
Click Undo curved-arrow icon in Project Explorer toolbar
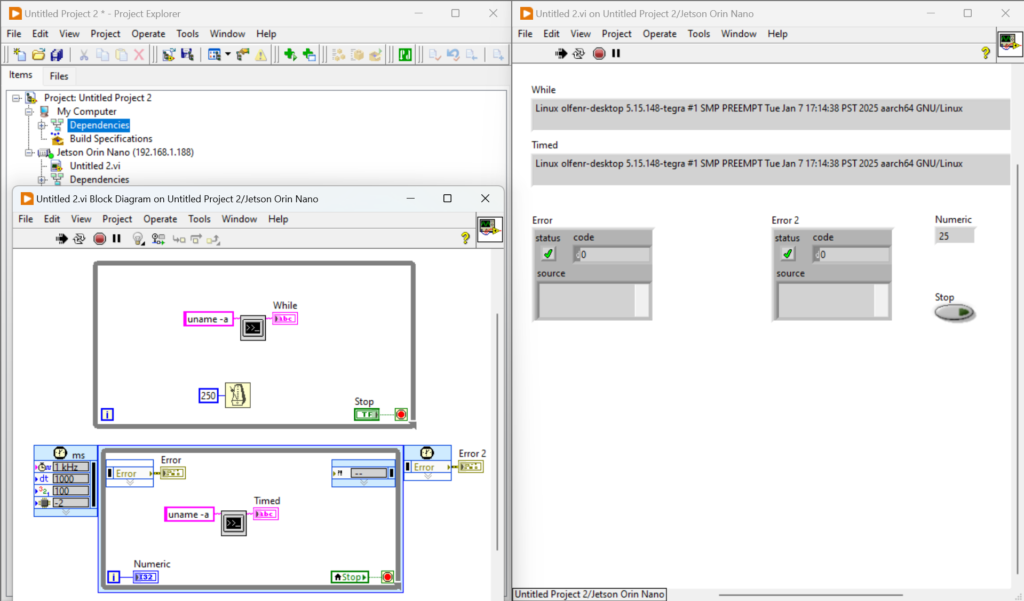pyautogui.click(x=453, y=55)
